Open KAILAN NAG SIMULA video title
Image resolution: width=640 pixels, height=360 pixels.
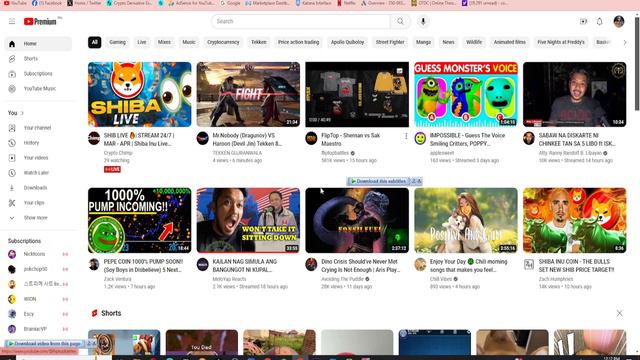coord(244,265)
